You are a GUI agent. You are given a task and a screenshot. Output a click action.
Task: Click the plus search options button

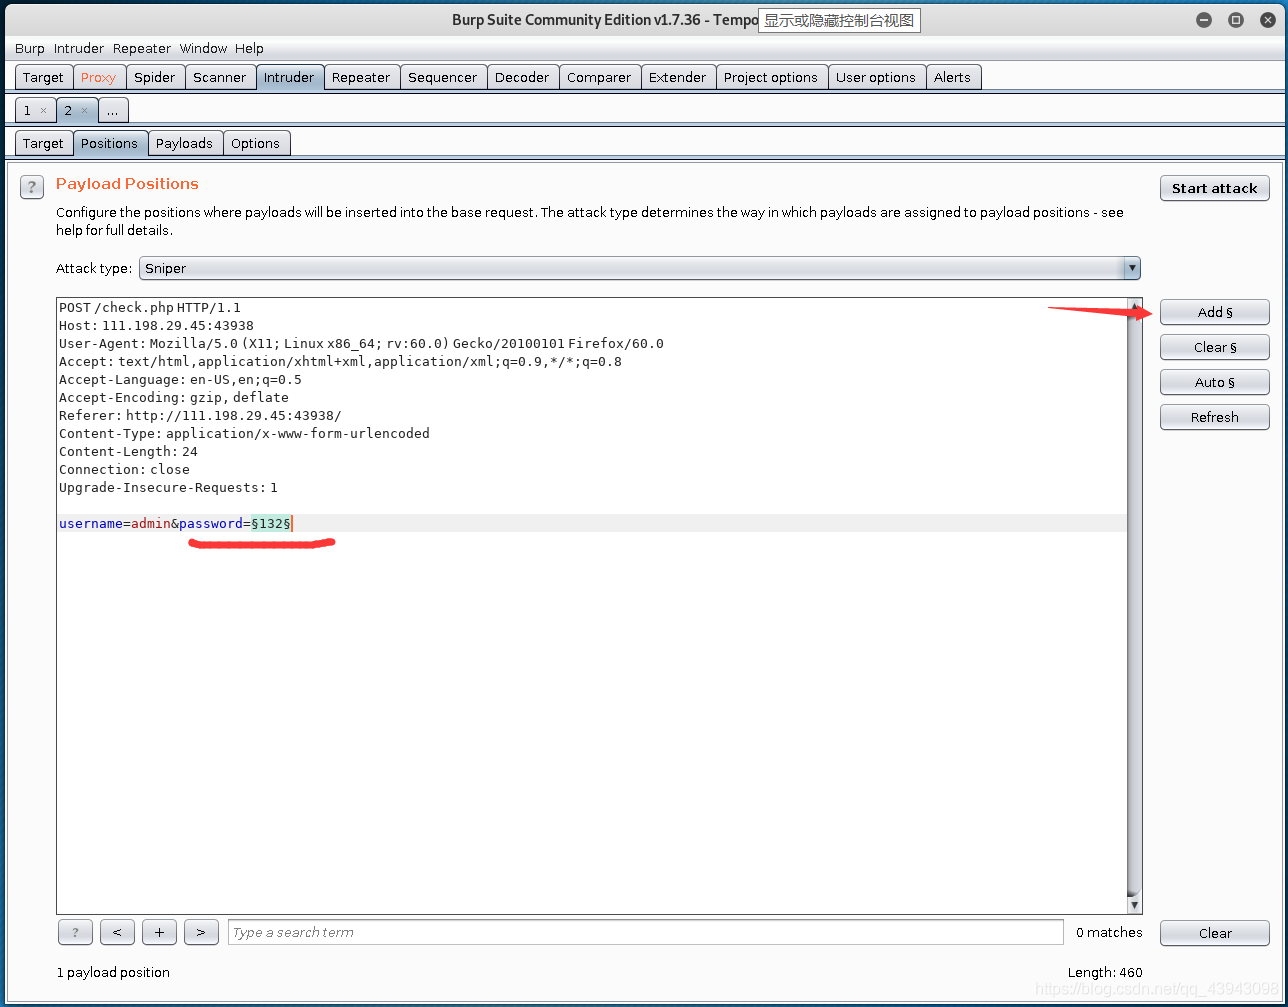[159, 932]
